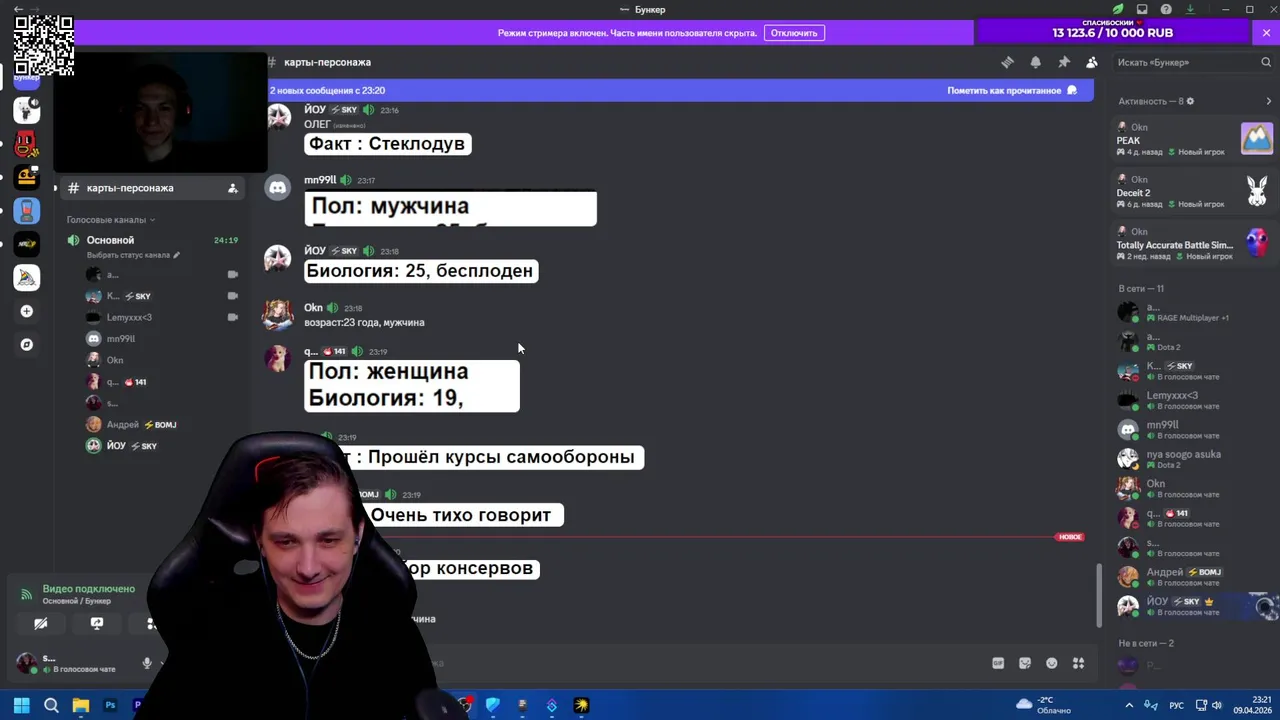Select the message text возраст:23 года, мужчина
This screenshot has width=1280, height=720.
click(364, 322)
